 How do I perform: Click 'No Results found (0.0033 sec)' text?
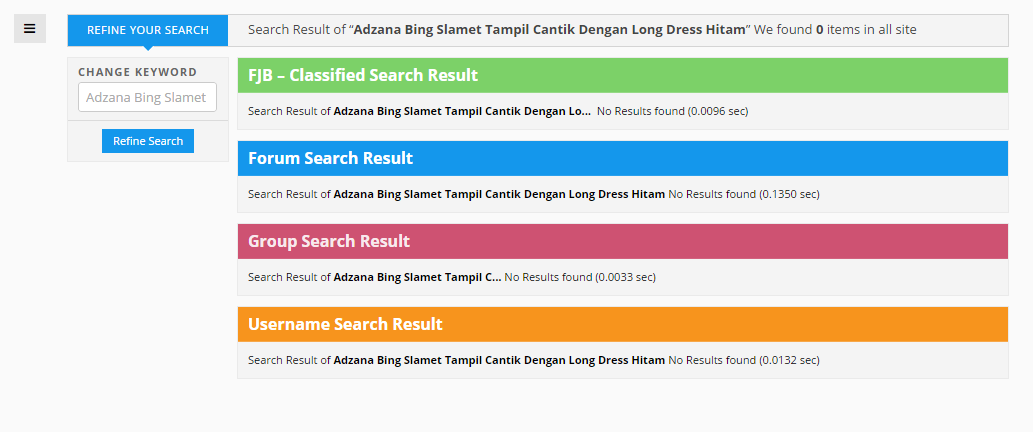tap(580, 277)
